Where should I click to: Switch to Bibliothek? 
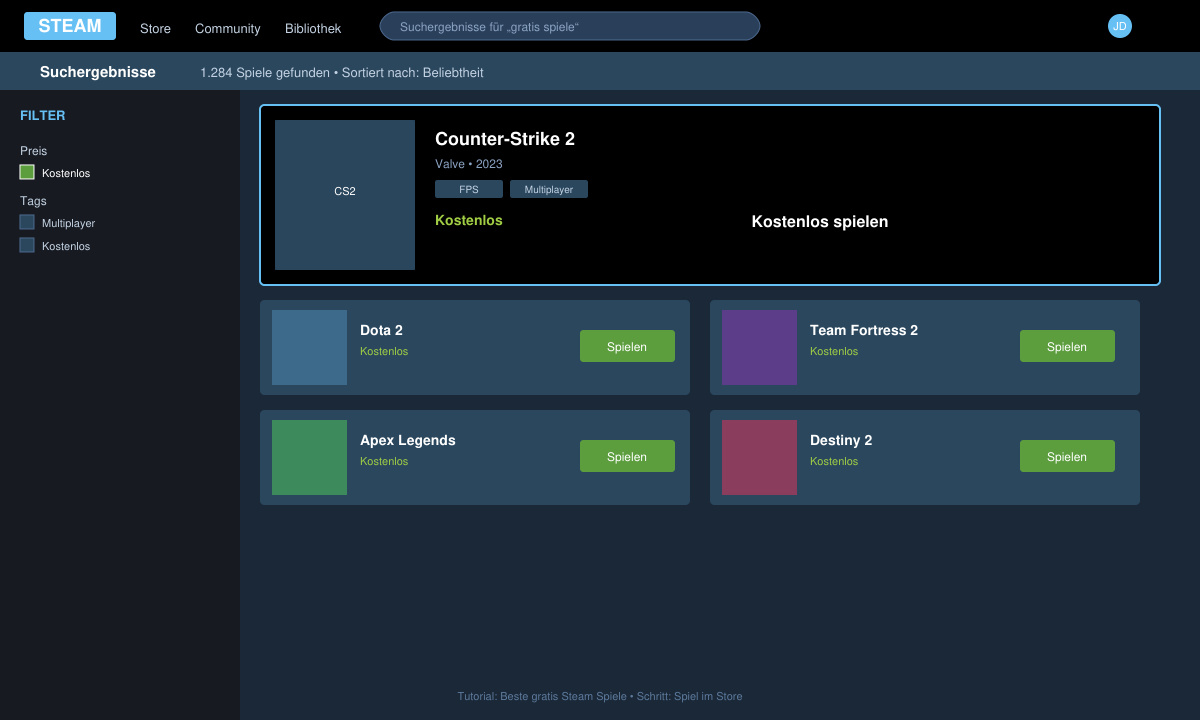313,29
